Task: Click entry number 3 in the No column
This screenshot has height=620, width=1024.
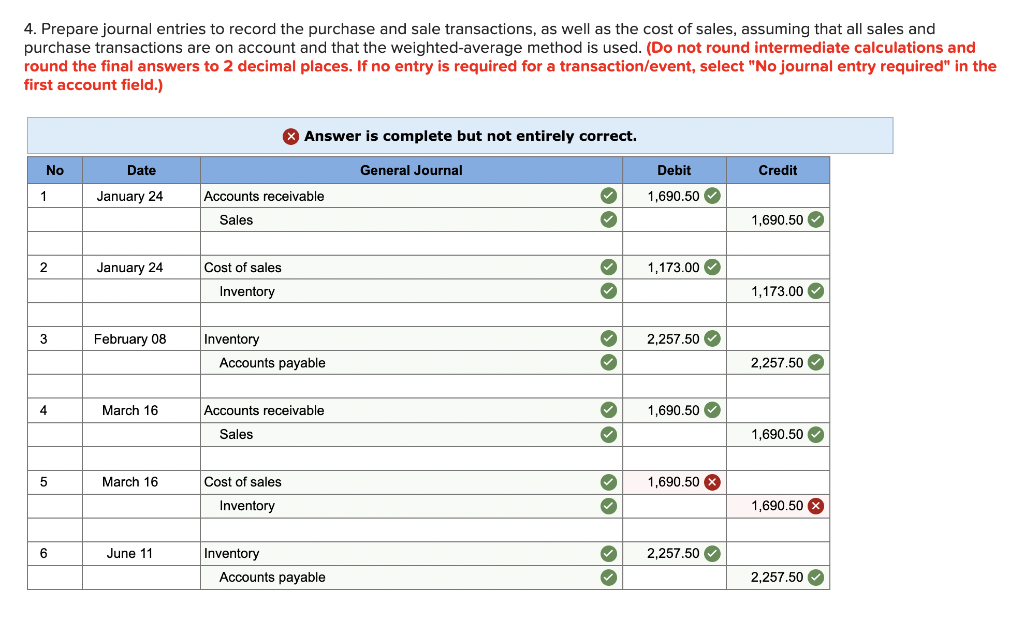Action: 44,338
